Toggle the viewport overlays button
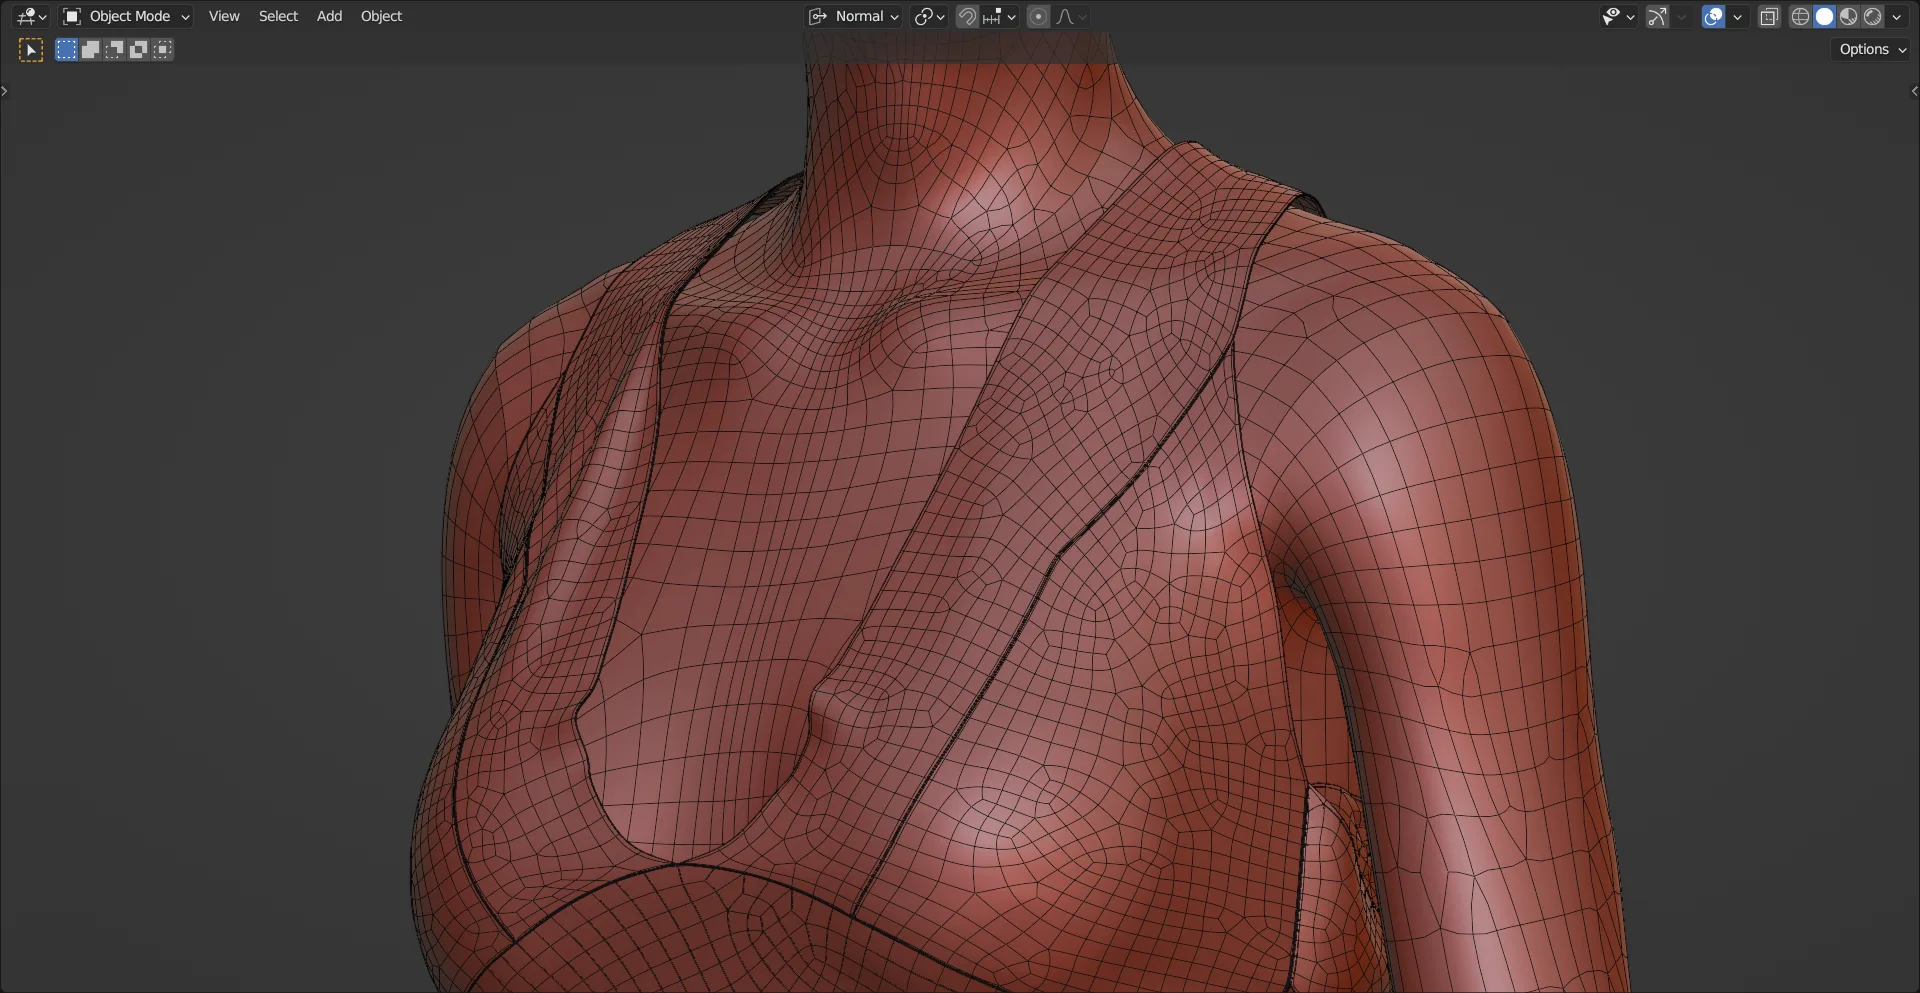Viewport: 1920px width, 993px height. (x=1714, y=16)
